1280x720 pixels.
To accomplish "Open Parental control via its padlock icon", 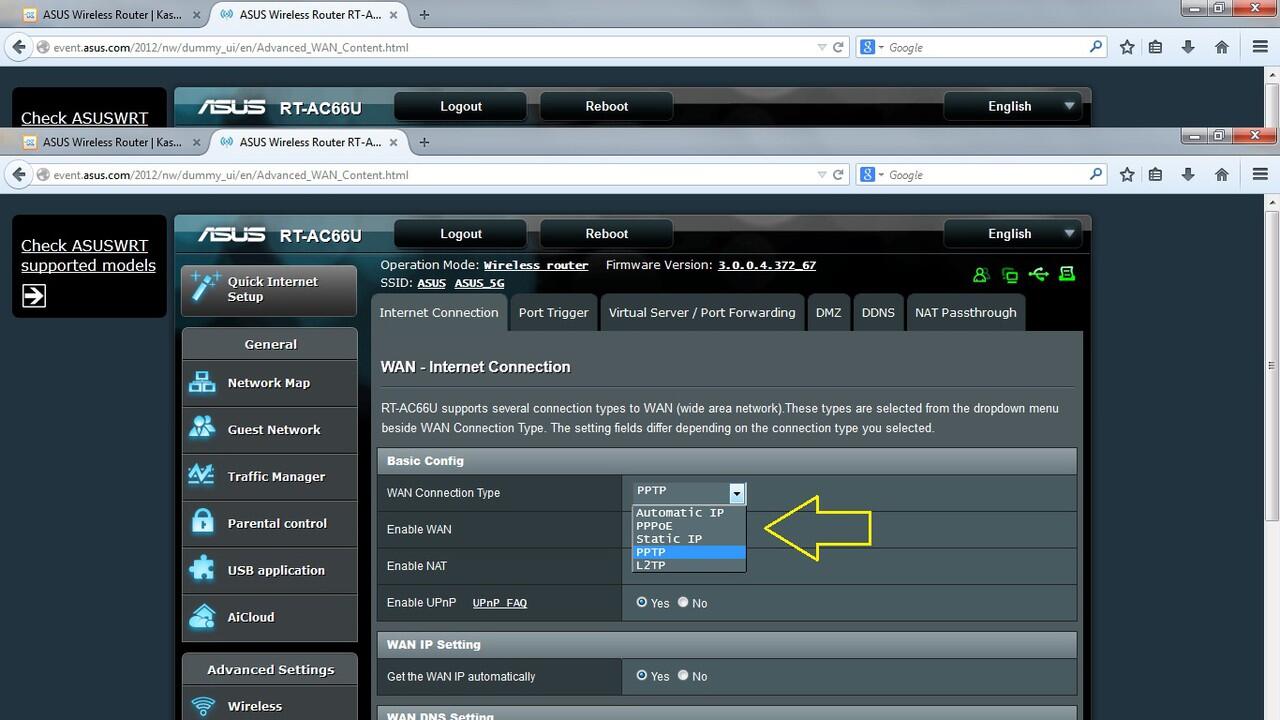I will pyautogui.click(x=203, y=522).
